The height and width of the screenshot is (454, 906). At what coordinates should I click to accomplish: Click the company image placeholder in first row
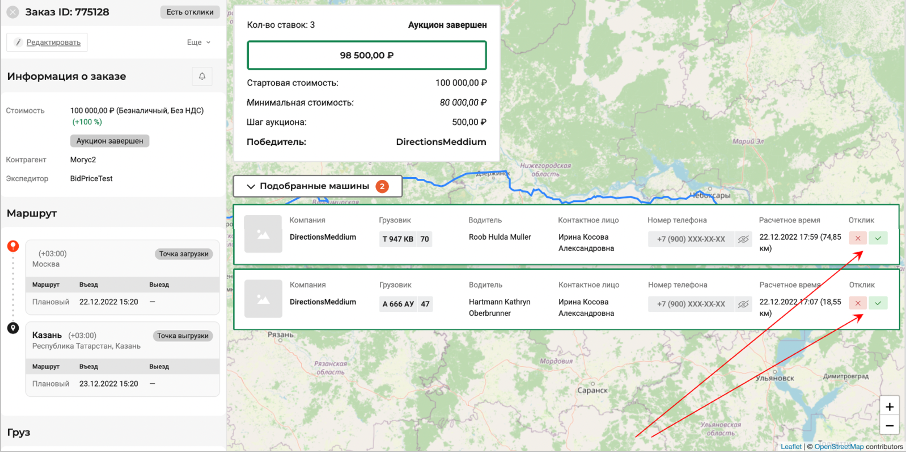point(262,233)
